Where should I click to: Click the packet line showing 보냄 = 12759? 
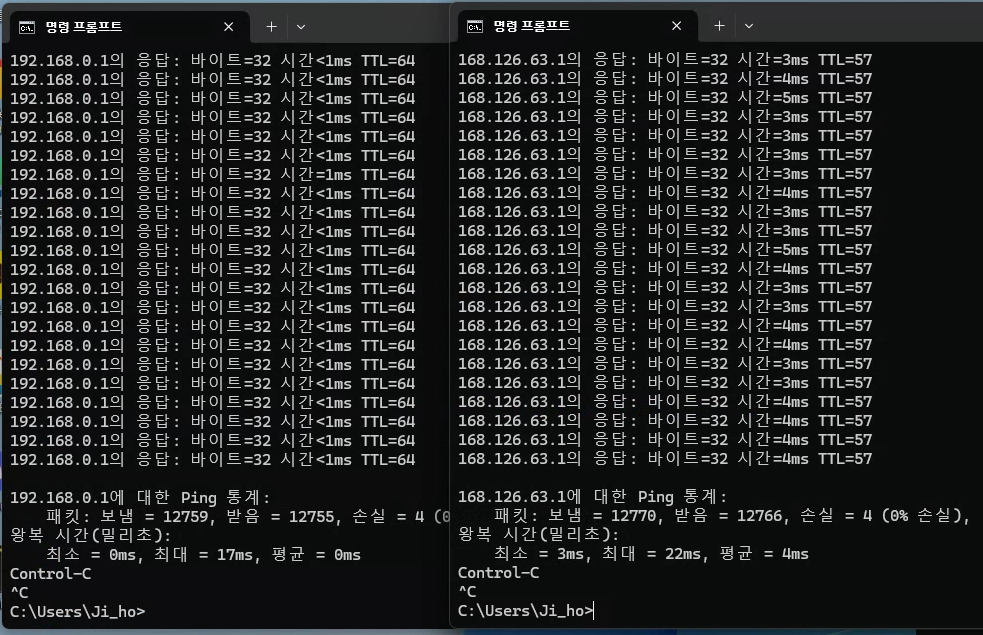click(x=248, y=517)
